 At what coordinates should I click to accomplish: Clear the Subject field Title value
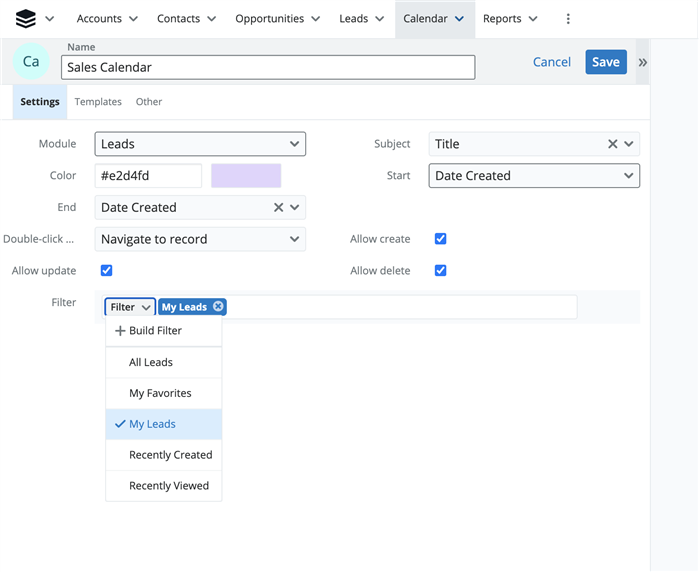point(612,144)
